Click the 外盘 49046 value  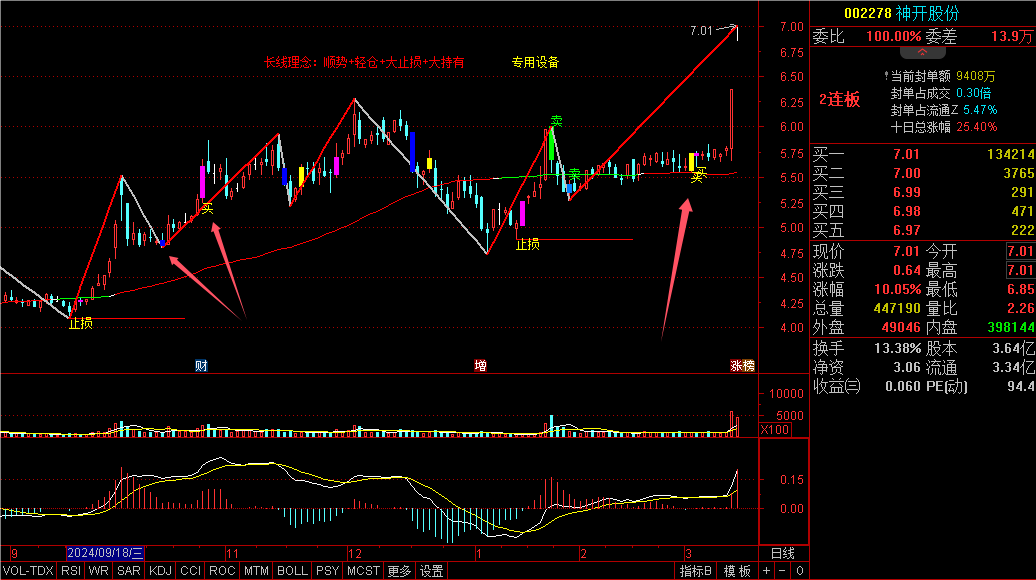(x=901, y=327)
